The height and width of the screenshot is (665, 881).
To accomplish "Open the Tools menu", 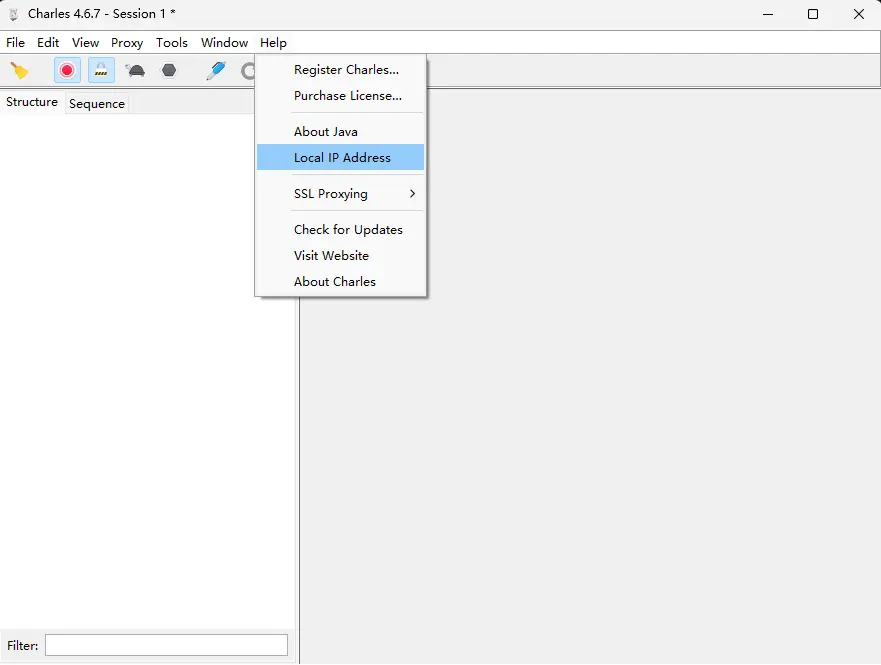I will pyautogui.click(x=172, y=43).
